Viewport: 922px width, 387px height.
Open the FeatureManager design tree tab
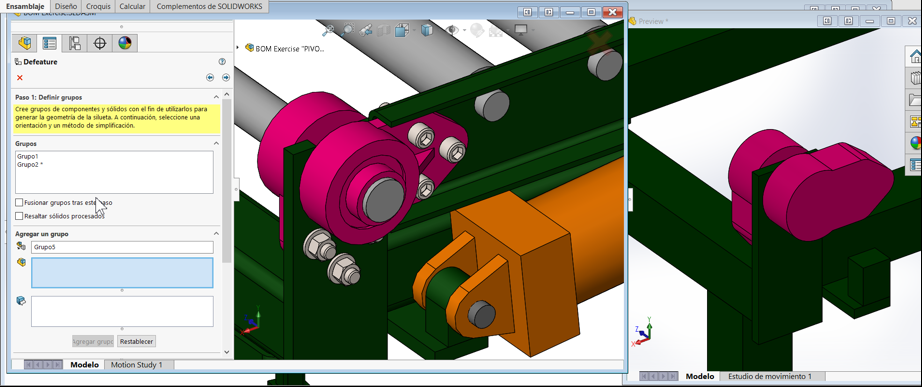pyautogui.click(x=25, y=43)
